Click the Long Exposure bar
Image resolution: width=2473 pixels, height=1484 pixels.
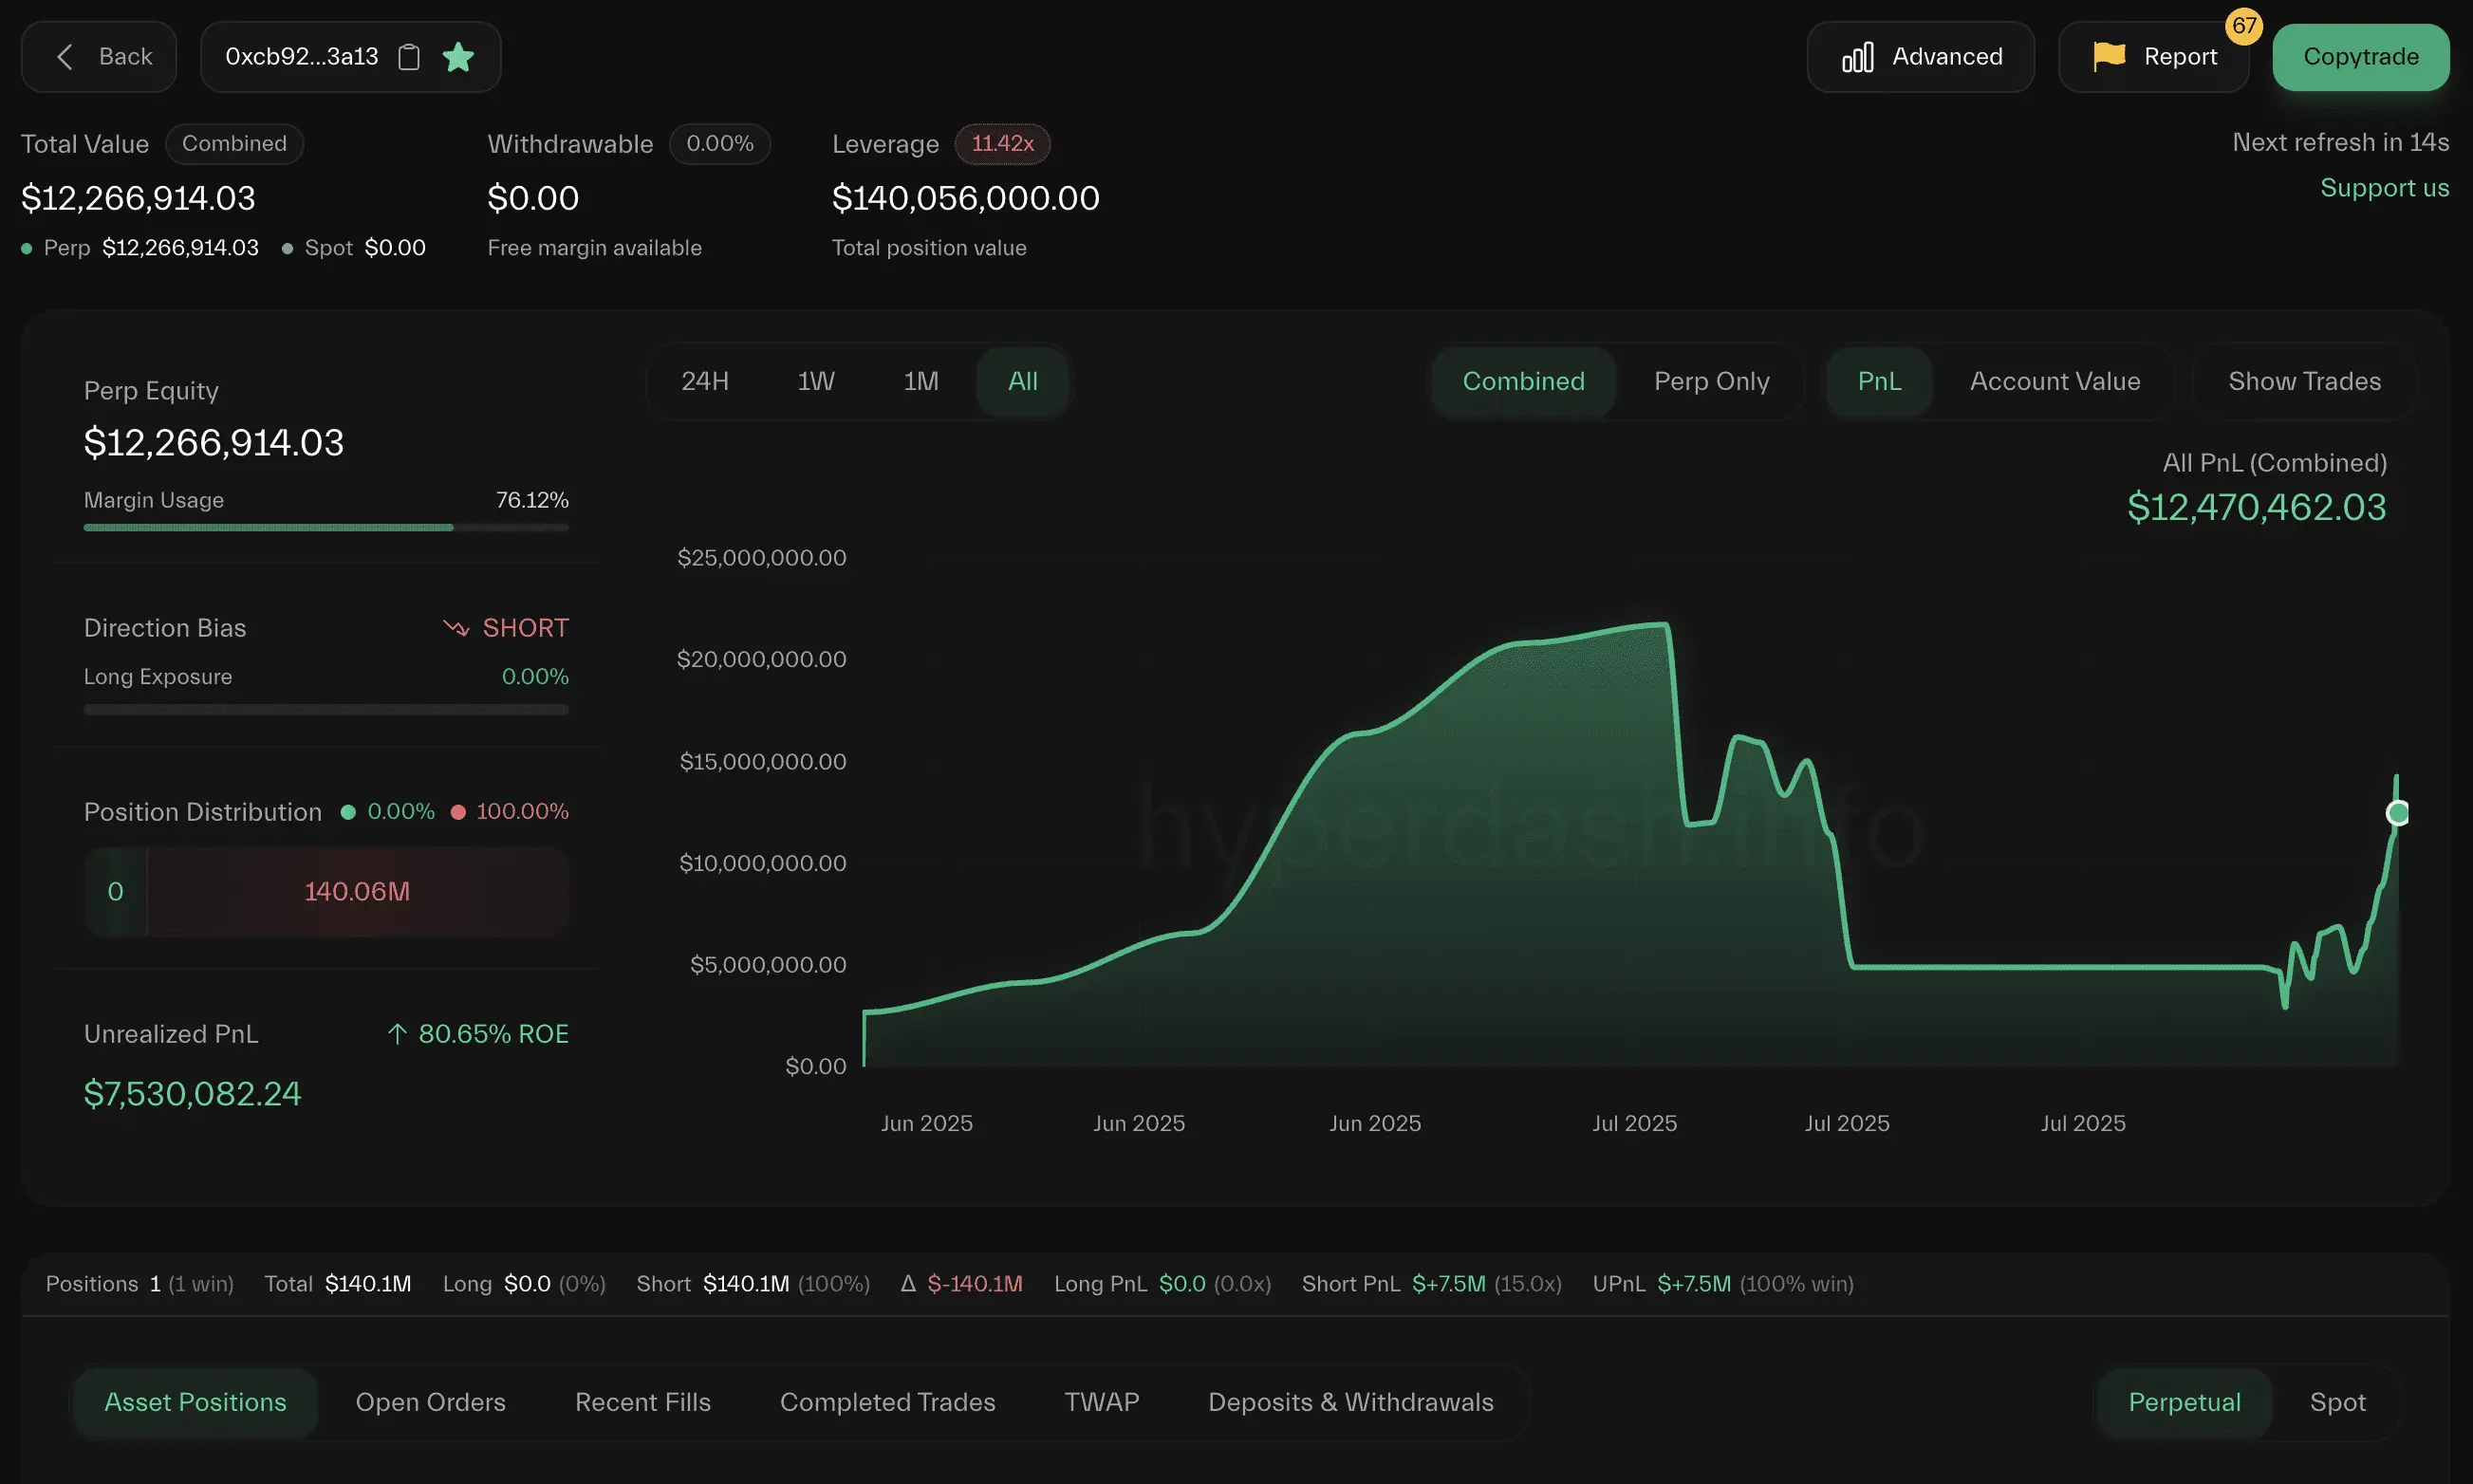pos(326,709)
